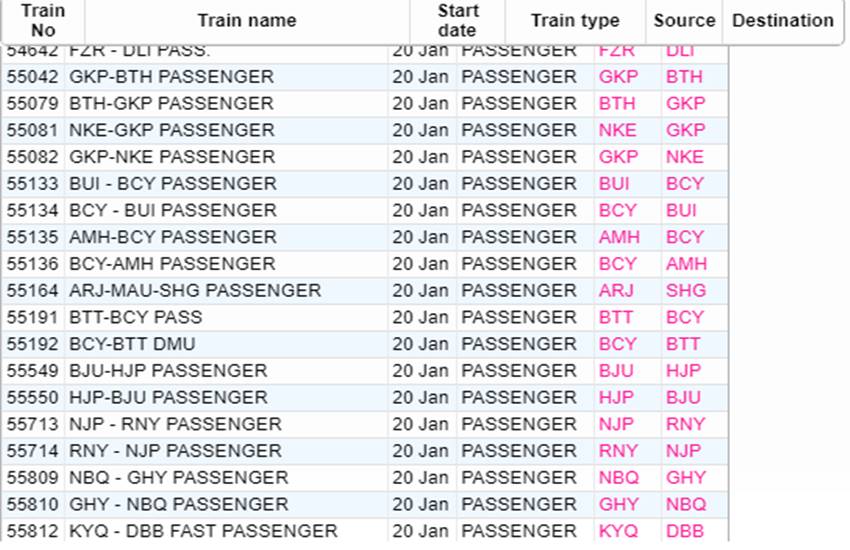The height and width of the screenshot is (550, 850).
Task: Open pink GKP code in train 55079 row
Action: pos(685,104)
